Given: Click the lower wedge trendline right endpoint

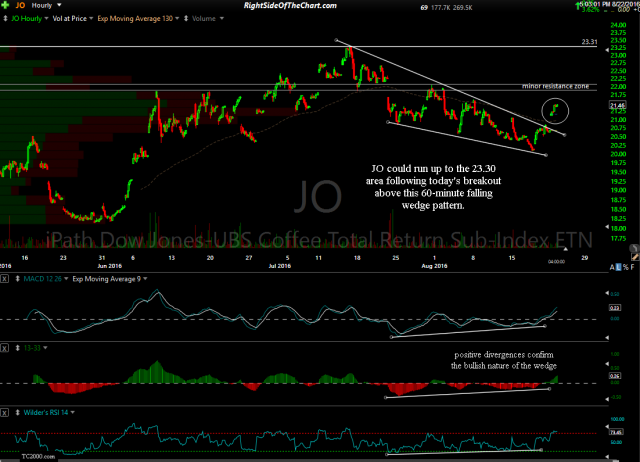Looking at the screenshot, I should coord(546,155).
